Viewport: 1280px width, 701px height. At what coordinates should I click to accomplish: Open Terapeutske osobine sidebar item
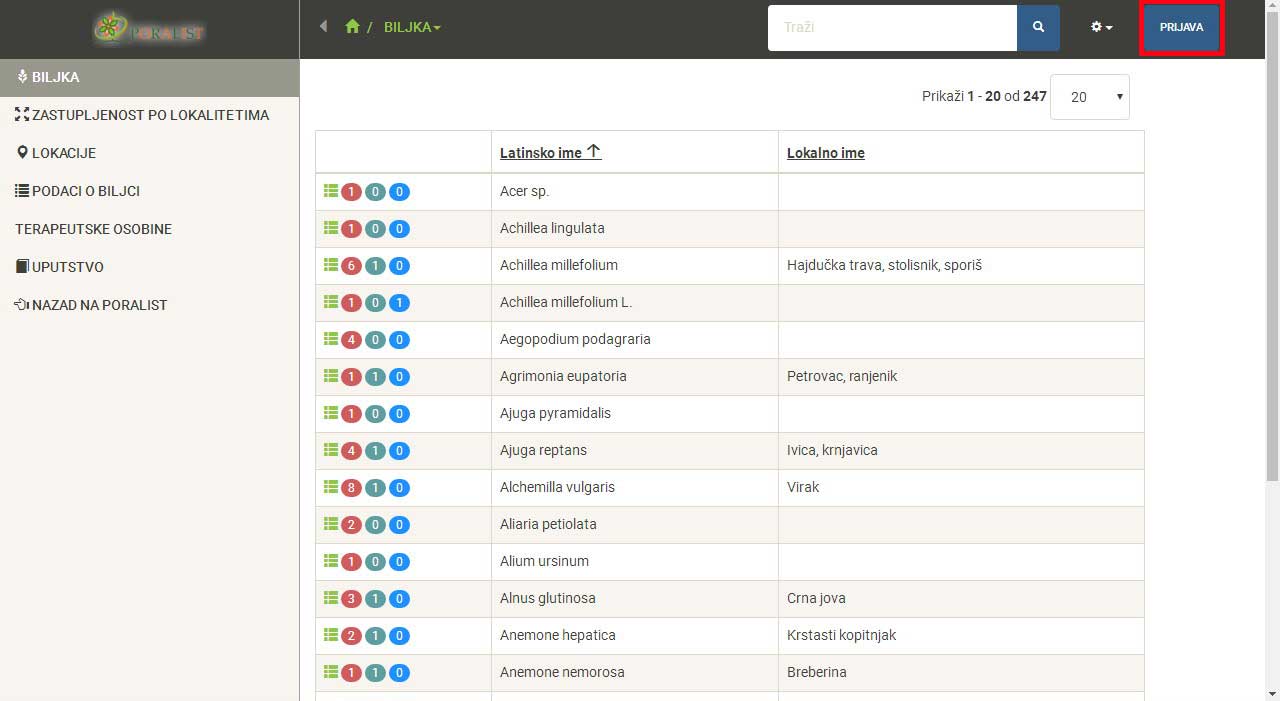(93, 229)
